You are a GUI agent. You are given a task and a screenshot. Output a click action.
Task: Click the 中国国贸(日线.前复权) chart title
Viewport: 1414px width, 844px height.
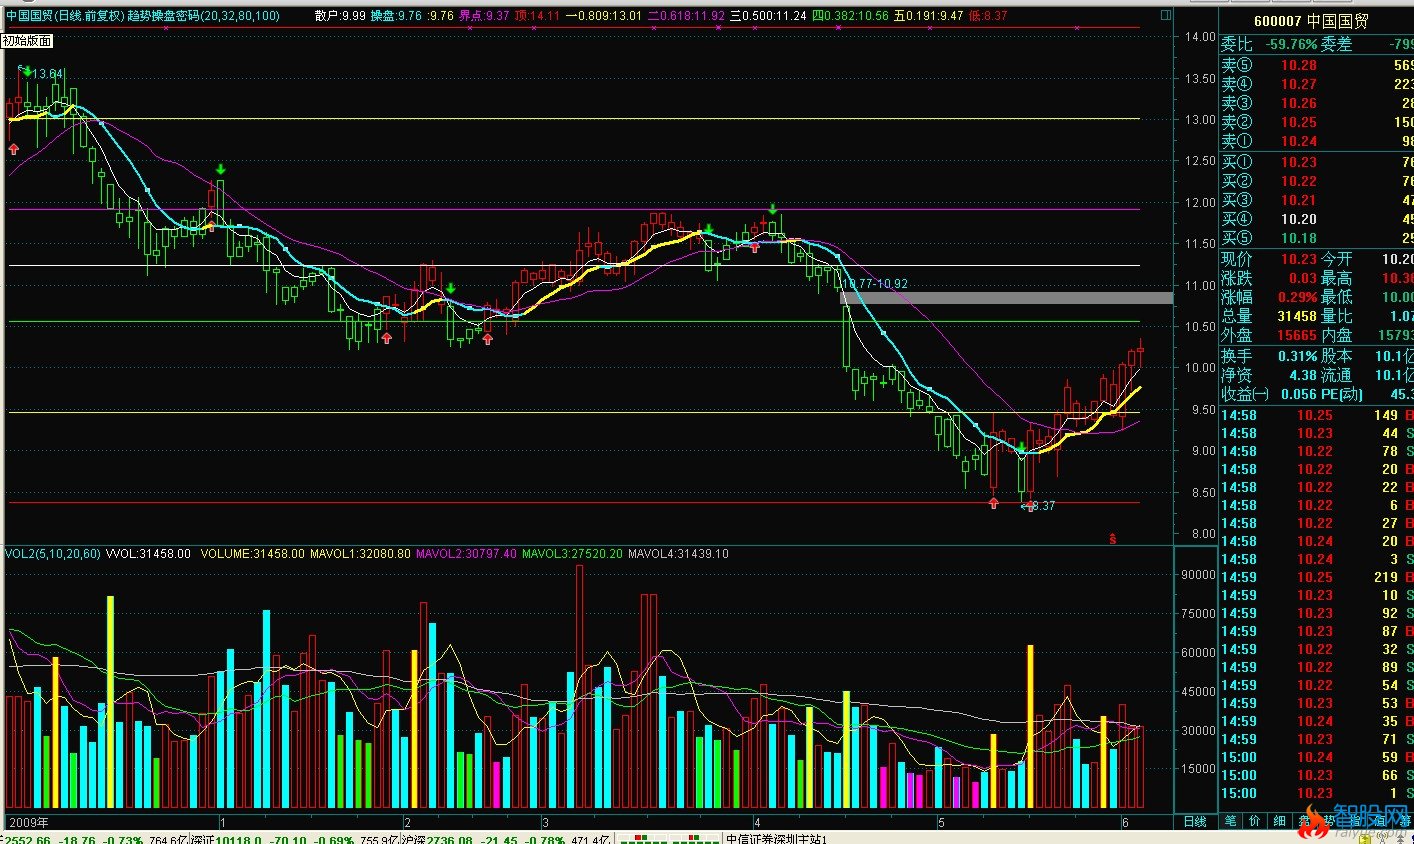point(65,16)
